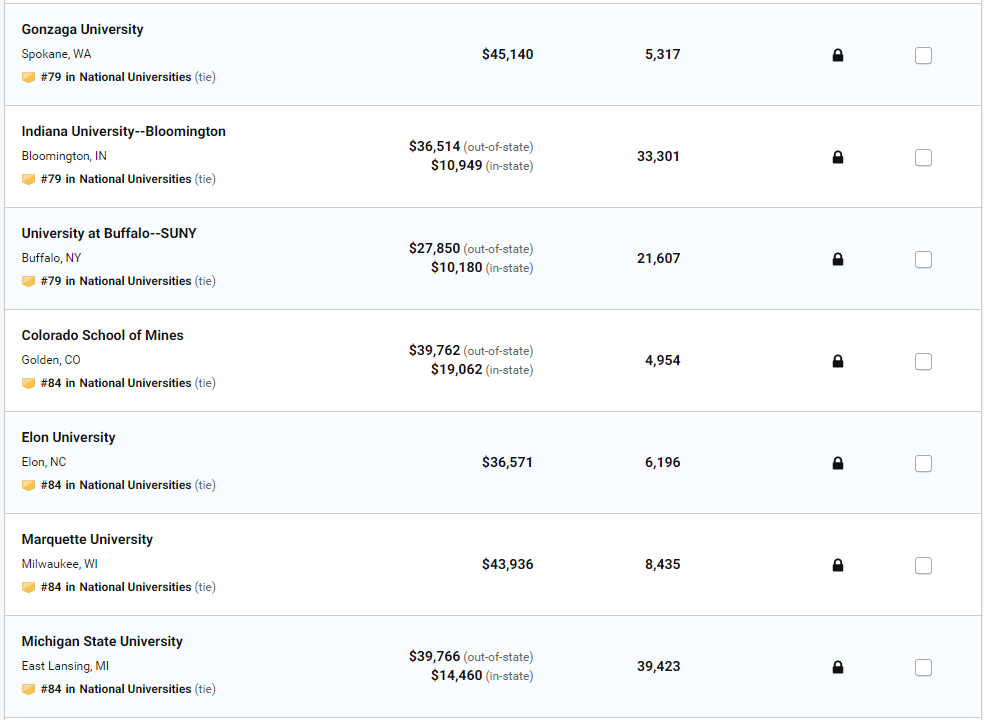Tick the checkbox for Indiana University--Bloomington

click(x=923, y=157)
